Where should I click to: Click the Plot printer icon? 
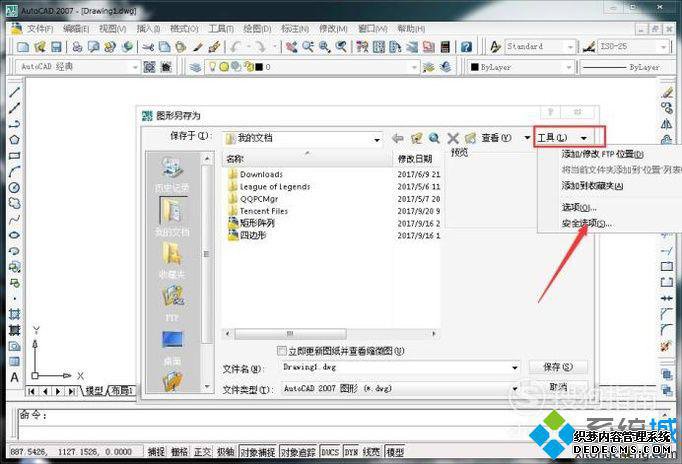click(77, 47)
